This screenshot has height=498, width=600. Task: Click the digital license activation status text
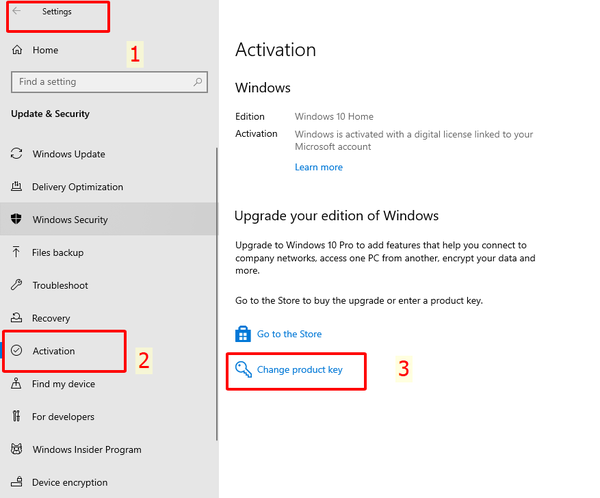tap(414, 140)
